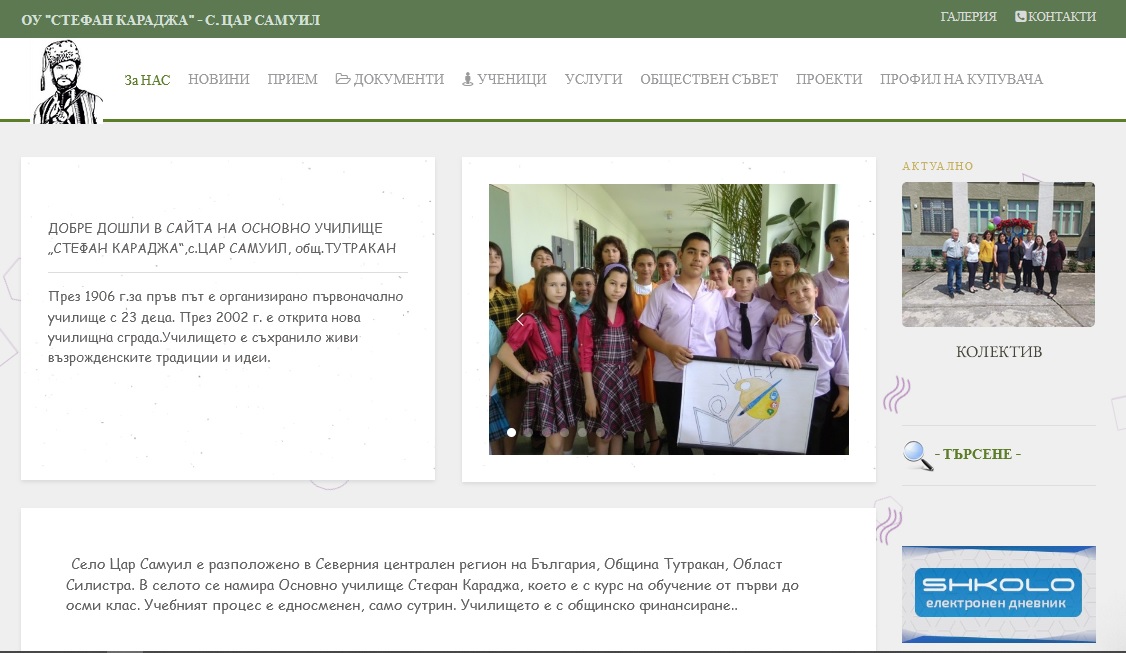Open the ПРИЕМ menu item
The image size is (1126, 653).
pos(292,79)
